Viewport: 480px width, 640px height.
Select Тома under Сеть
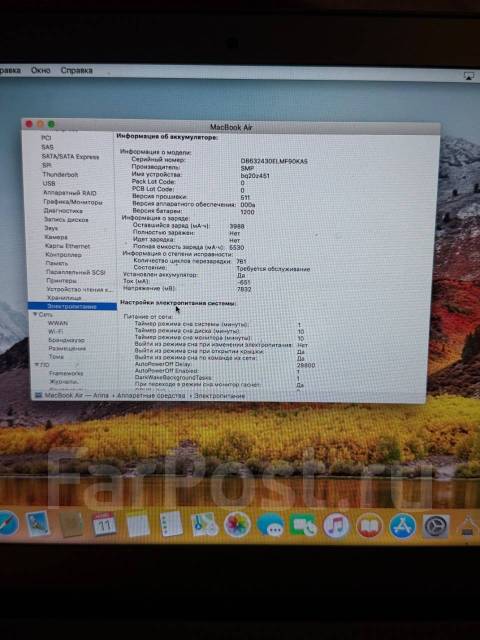(x=56, y=356)
